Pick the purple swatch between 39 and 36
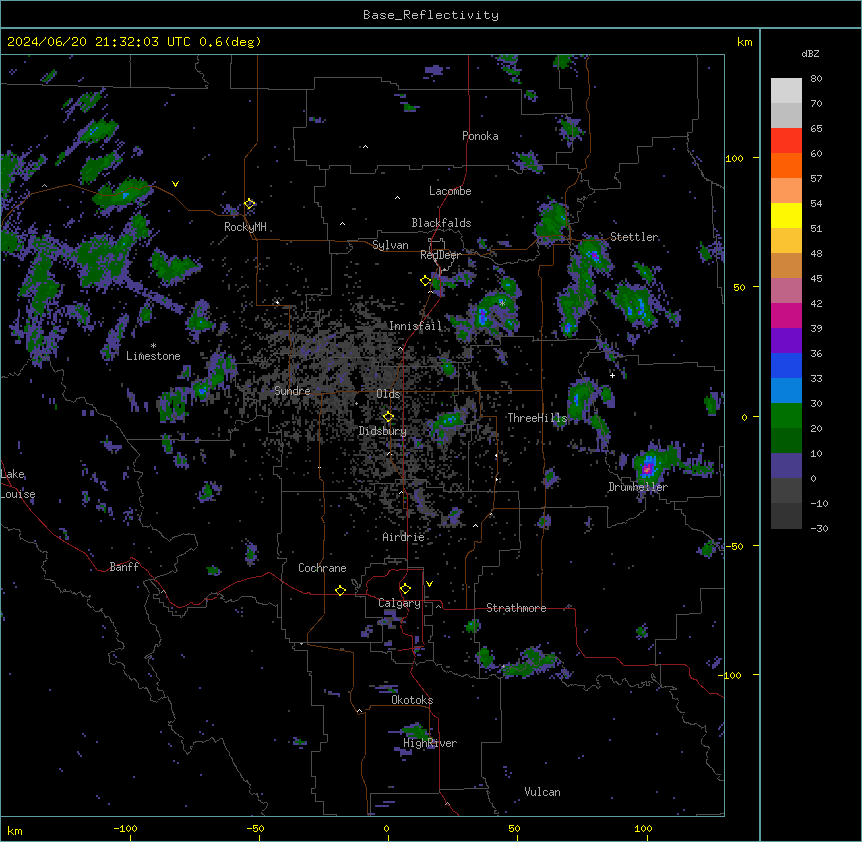Viewport: 862px width, 842px height. click(786, 341)
